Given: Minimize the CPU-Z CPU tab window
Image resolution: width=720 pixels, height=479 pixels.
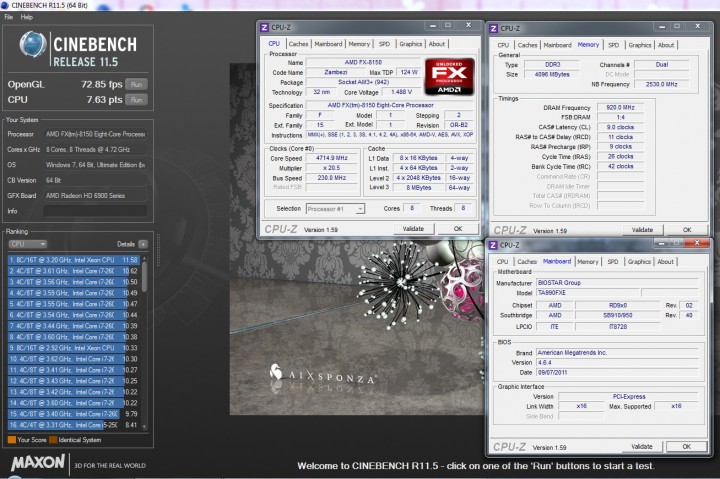Looking at the screenshot, I should click(x=433, y=26).
